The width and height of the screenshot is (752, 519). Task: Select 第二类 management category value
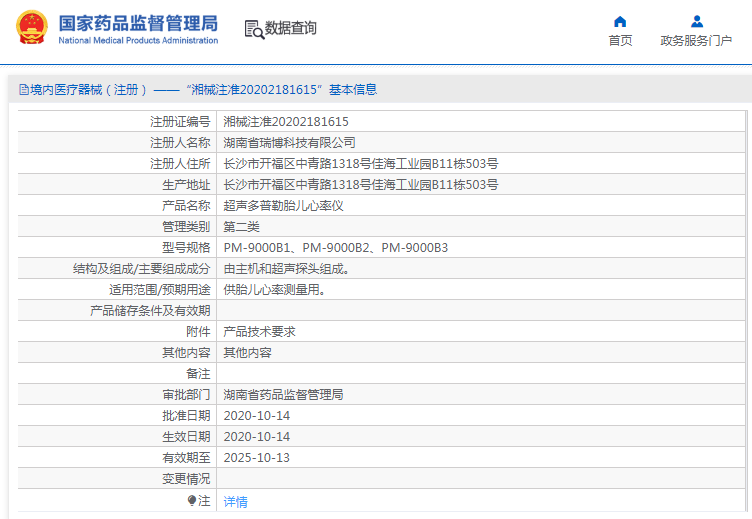pos(241,227)
